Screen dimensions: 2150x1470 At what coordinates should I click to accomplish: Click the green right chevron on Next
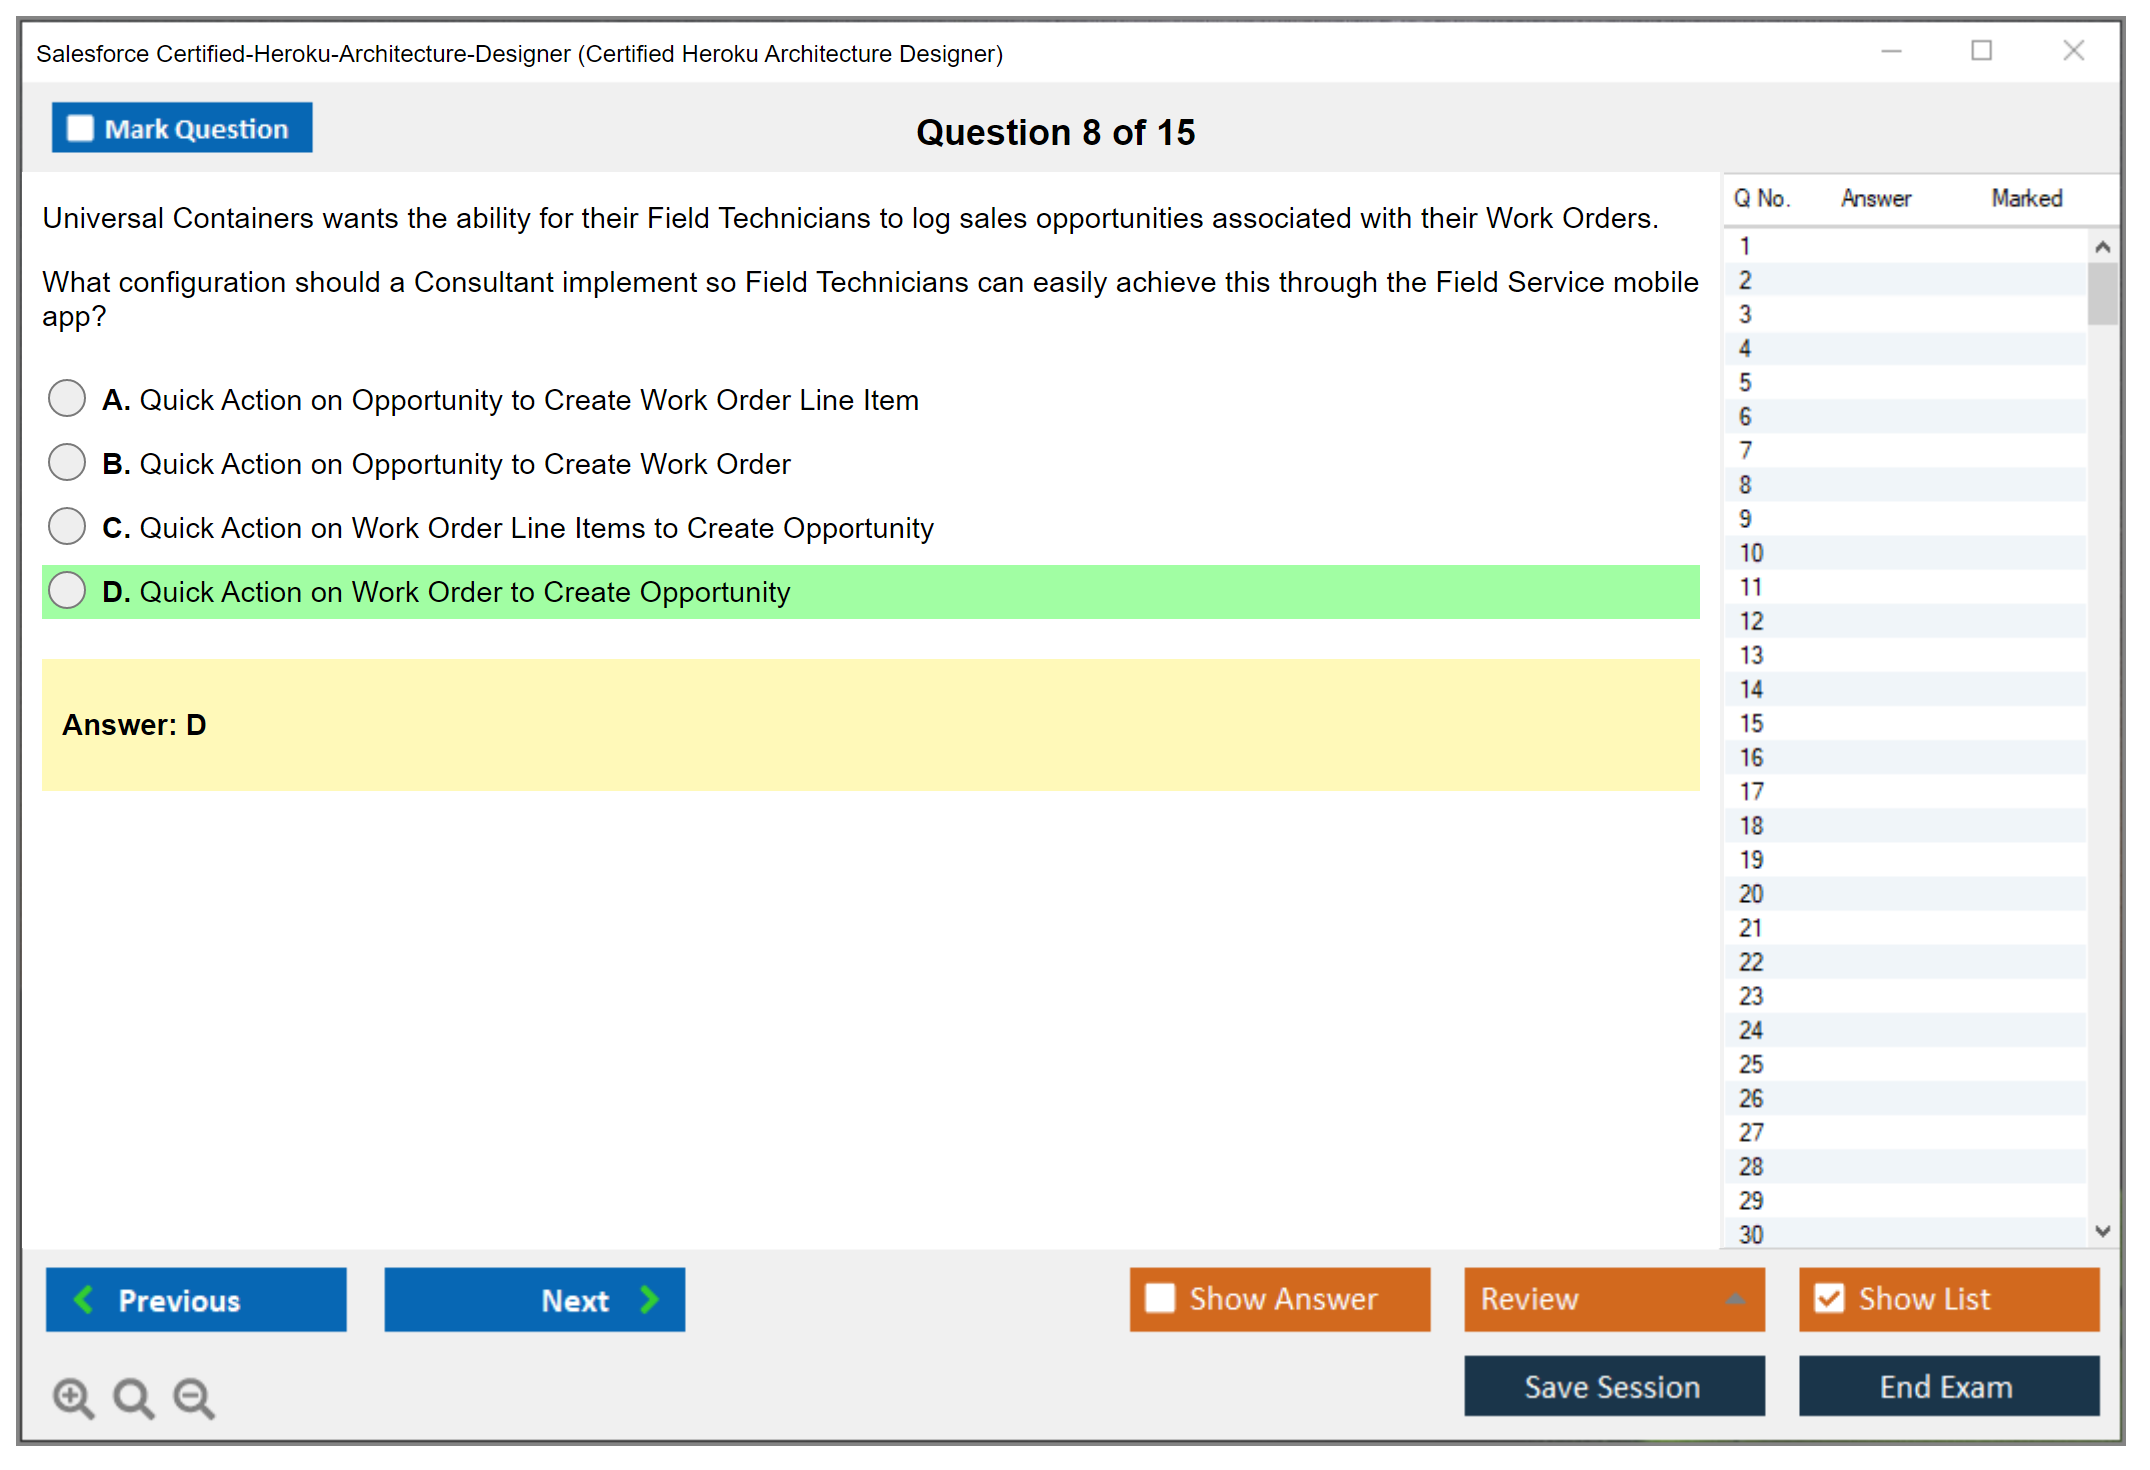point(649,1299)
